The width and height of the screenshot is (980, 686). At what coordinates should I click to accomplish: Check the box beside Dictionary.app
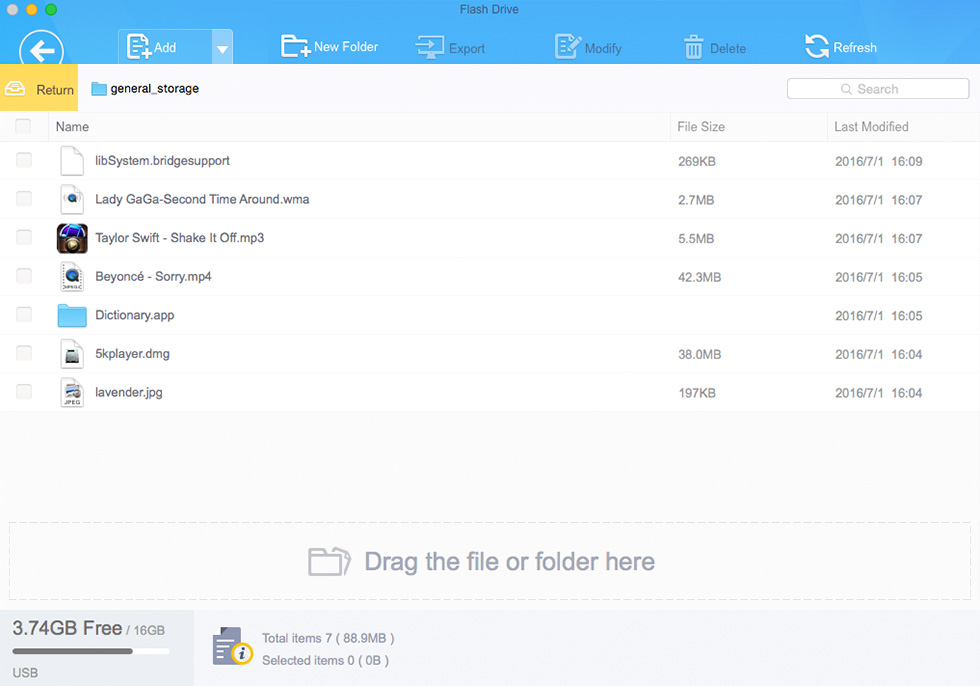24,314
